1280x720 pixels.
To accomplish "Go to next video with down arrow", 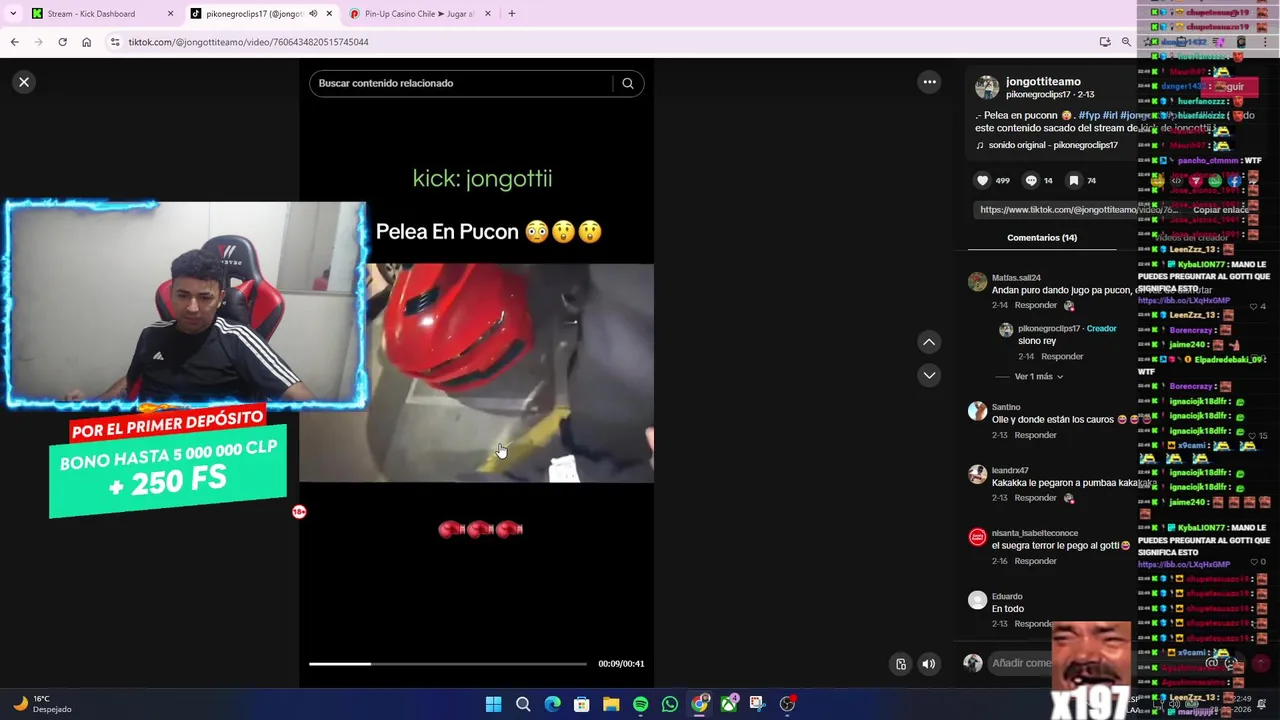I will 929,375.
